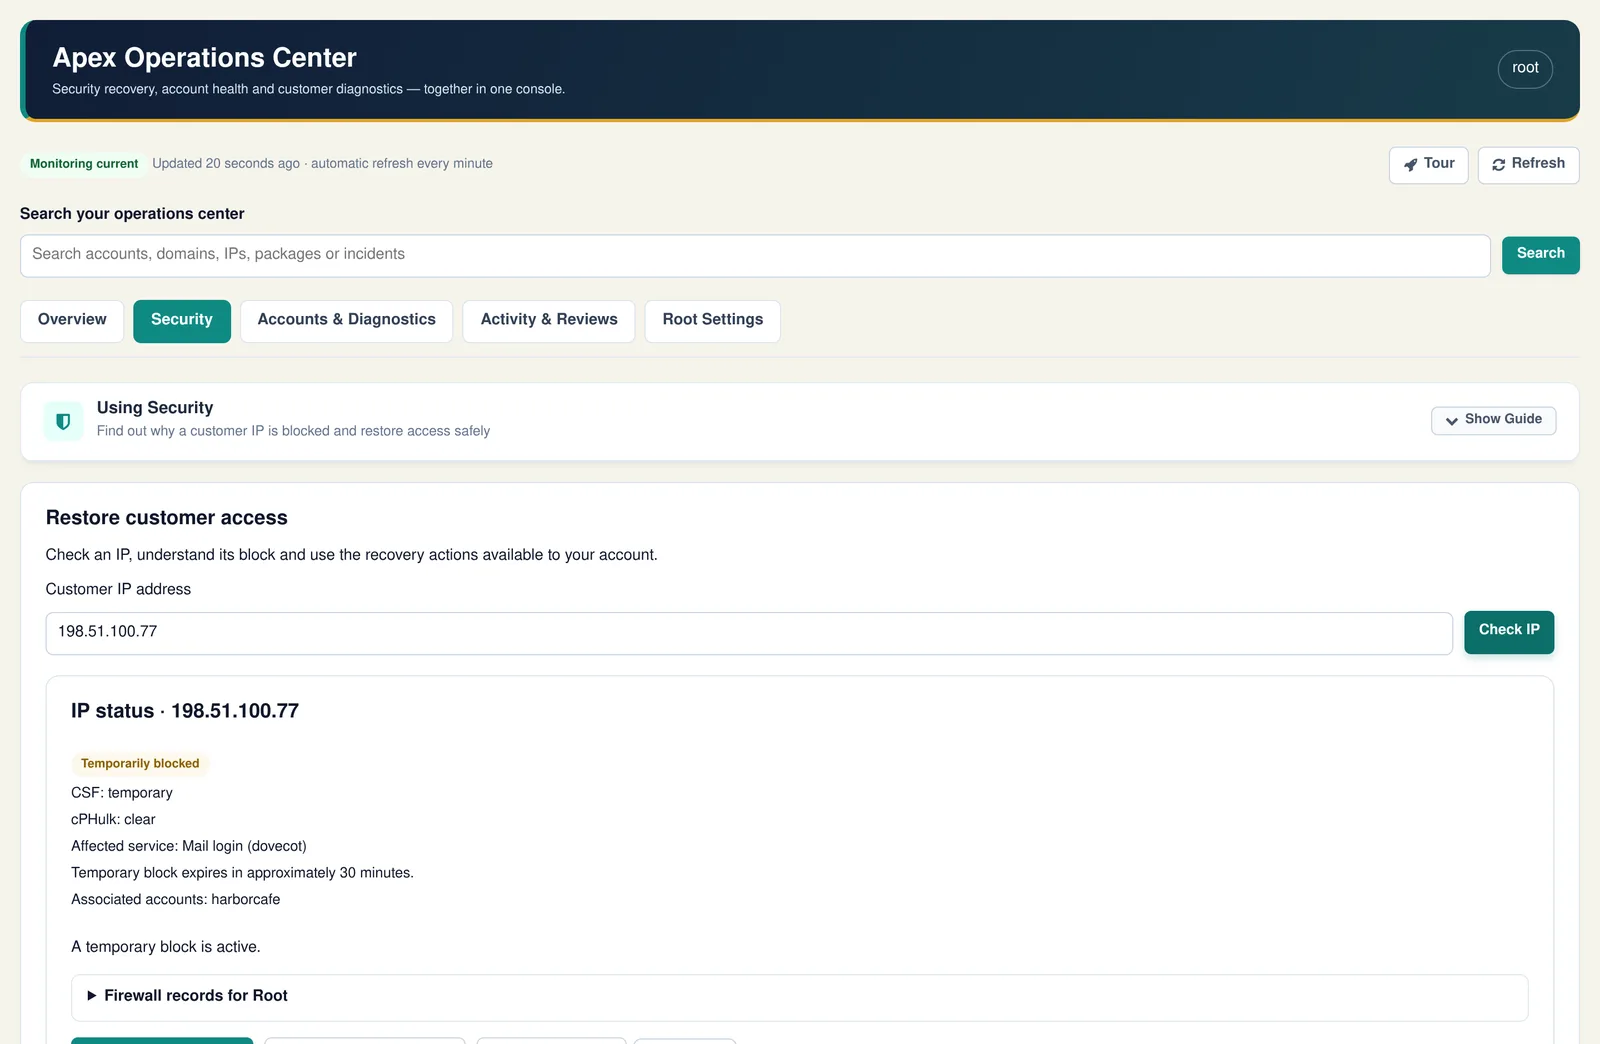
Task: Click 'A temporary block is active.' text
Action: [166, 947]
